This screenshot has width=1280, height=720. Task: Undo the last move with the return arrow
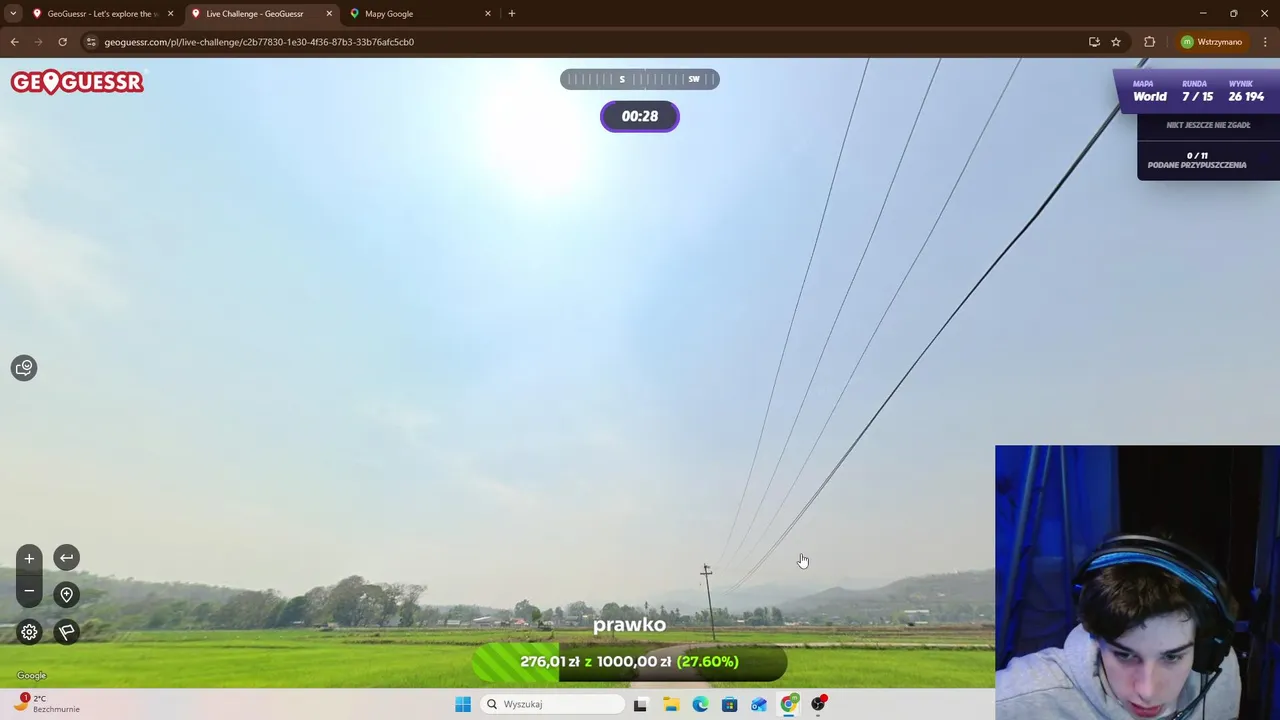pos(66,558)
